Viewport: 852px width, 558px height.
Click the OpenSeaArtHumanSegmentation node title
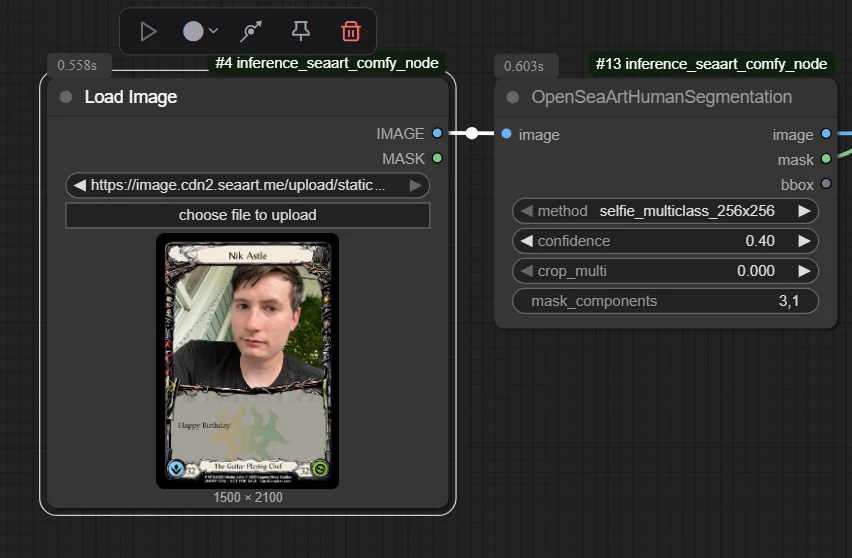[x=661, y=97]
